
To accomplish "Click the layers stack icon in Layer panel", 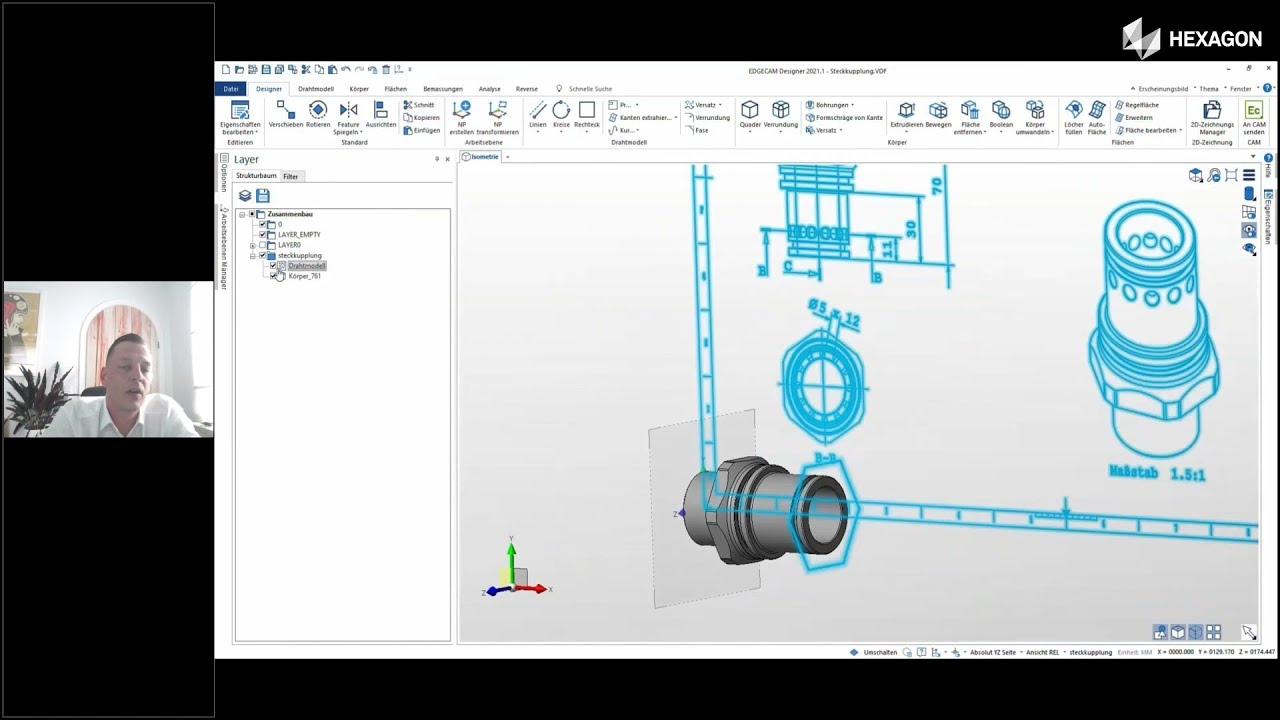I will point(245,196).
